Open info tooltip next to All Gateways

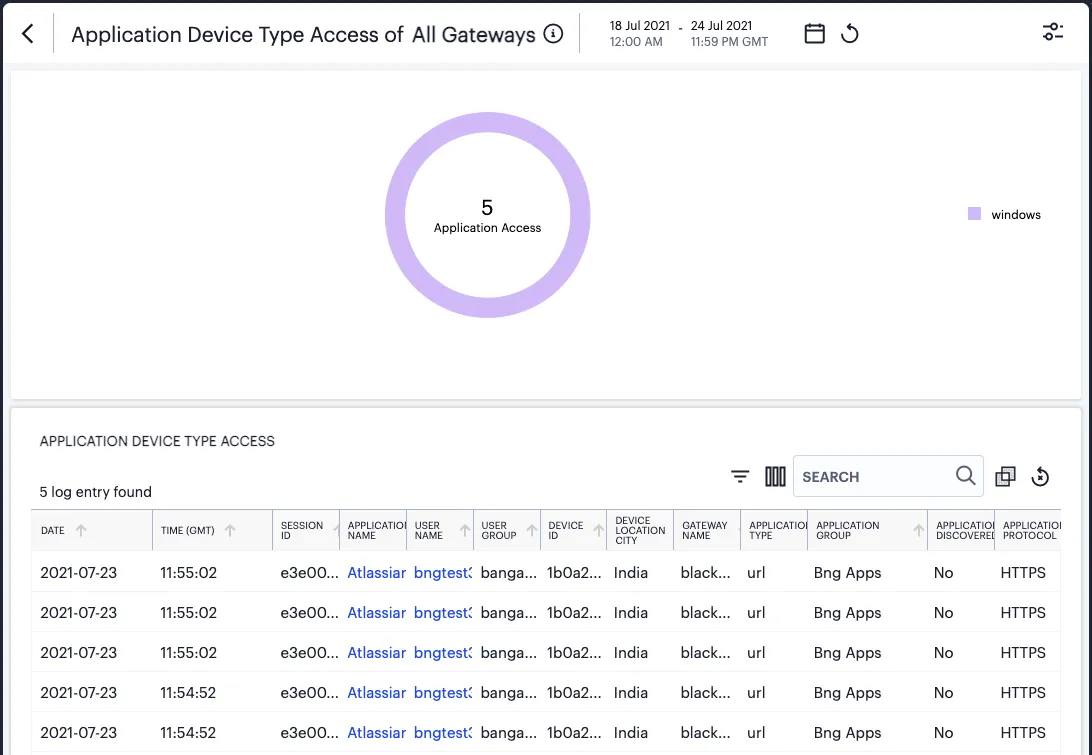tap(553, 33)
